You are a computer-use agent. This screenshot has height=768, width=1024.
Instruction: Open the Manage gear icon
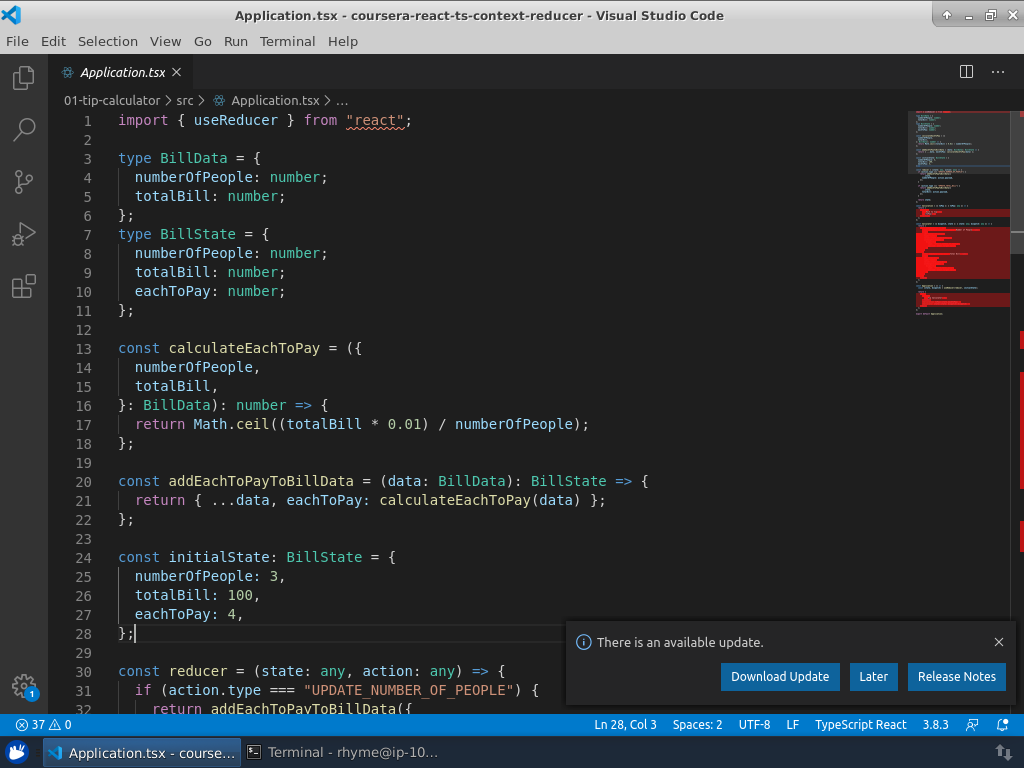[x=24, y=686]
